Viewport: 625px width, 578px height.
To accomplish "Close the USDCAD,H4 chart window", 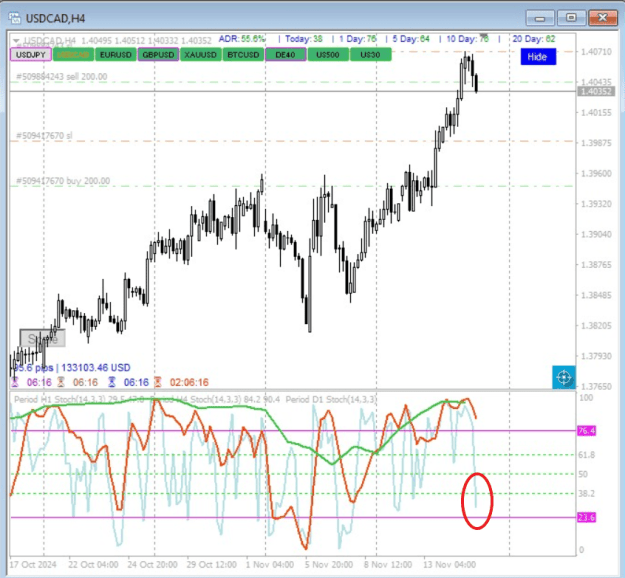I will 603,18.
